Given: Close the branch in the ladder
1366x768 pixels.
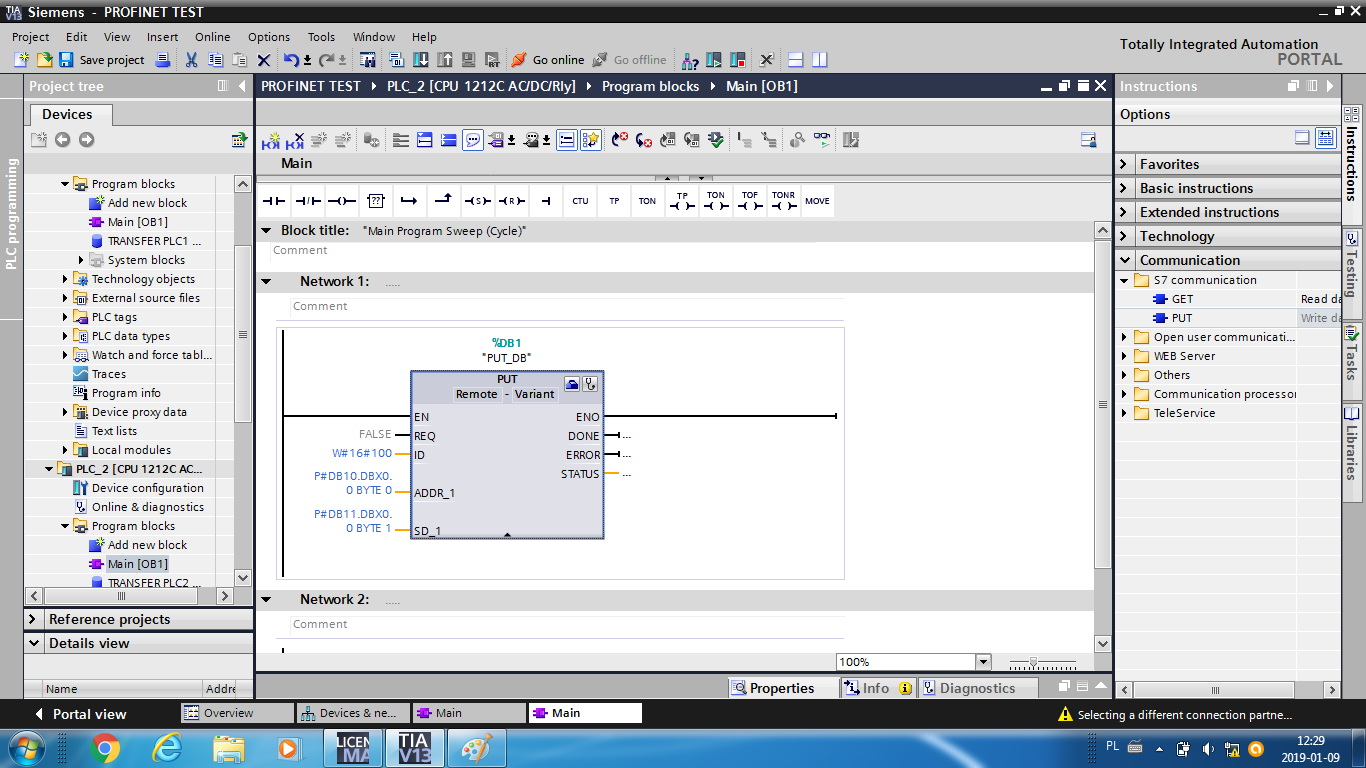Looking at the screenshot, I should click(x=443, y=201).
